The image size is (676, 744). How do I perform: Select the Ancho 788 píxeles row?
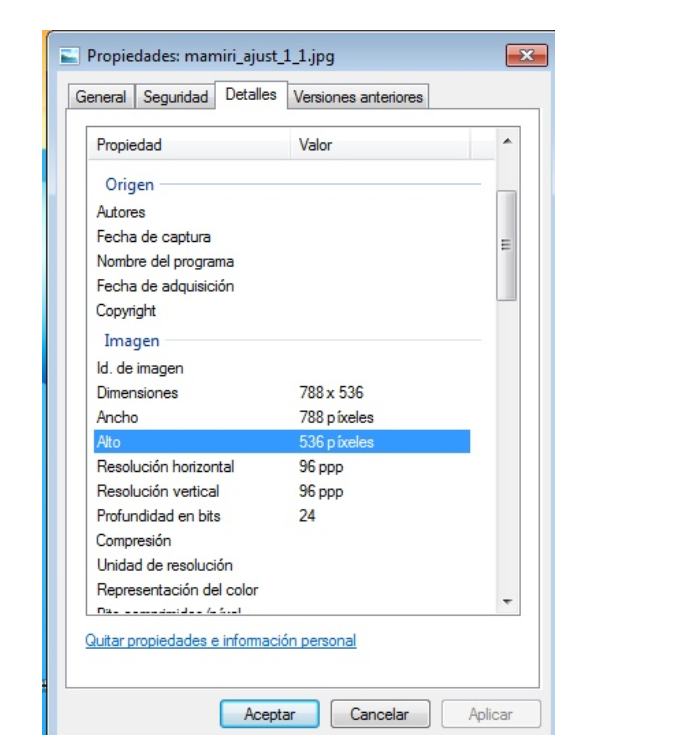click(280, 417)
